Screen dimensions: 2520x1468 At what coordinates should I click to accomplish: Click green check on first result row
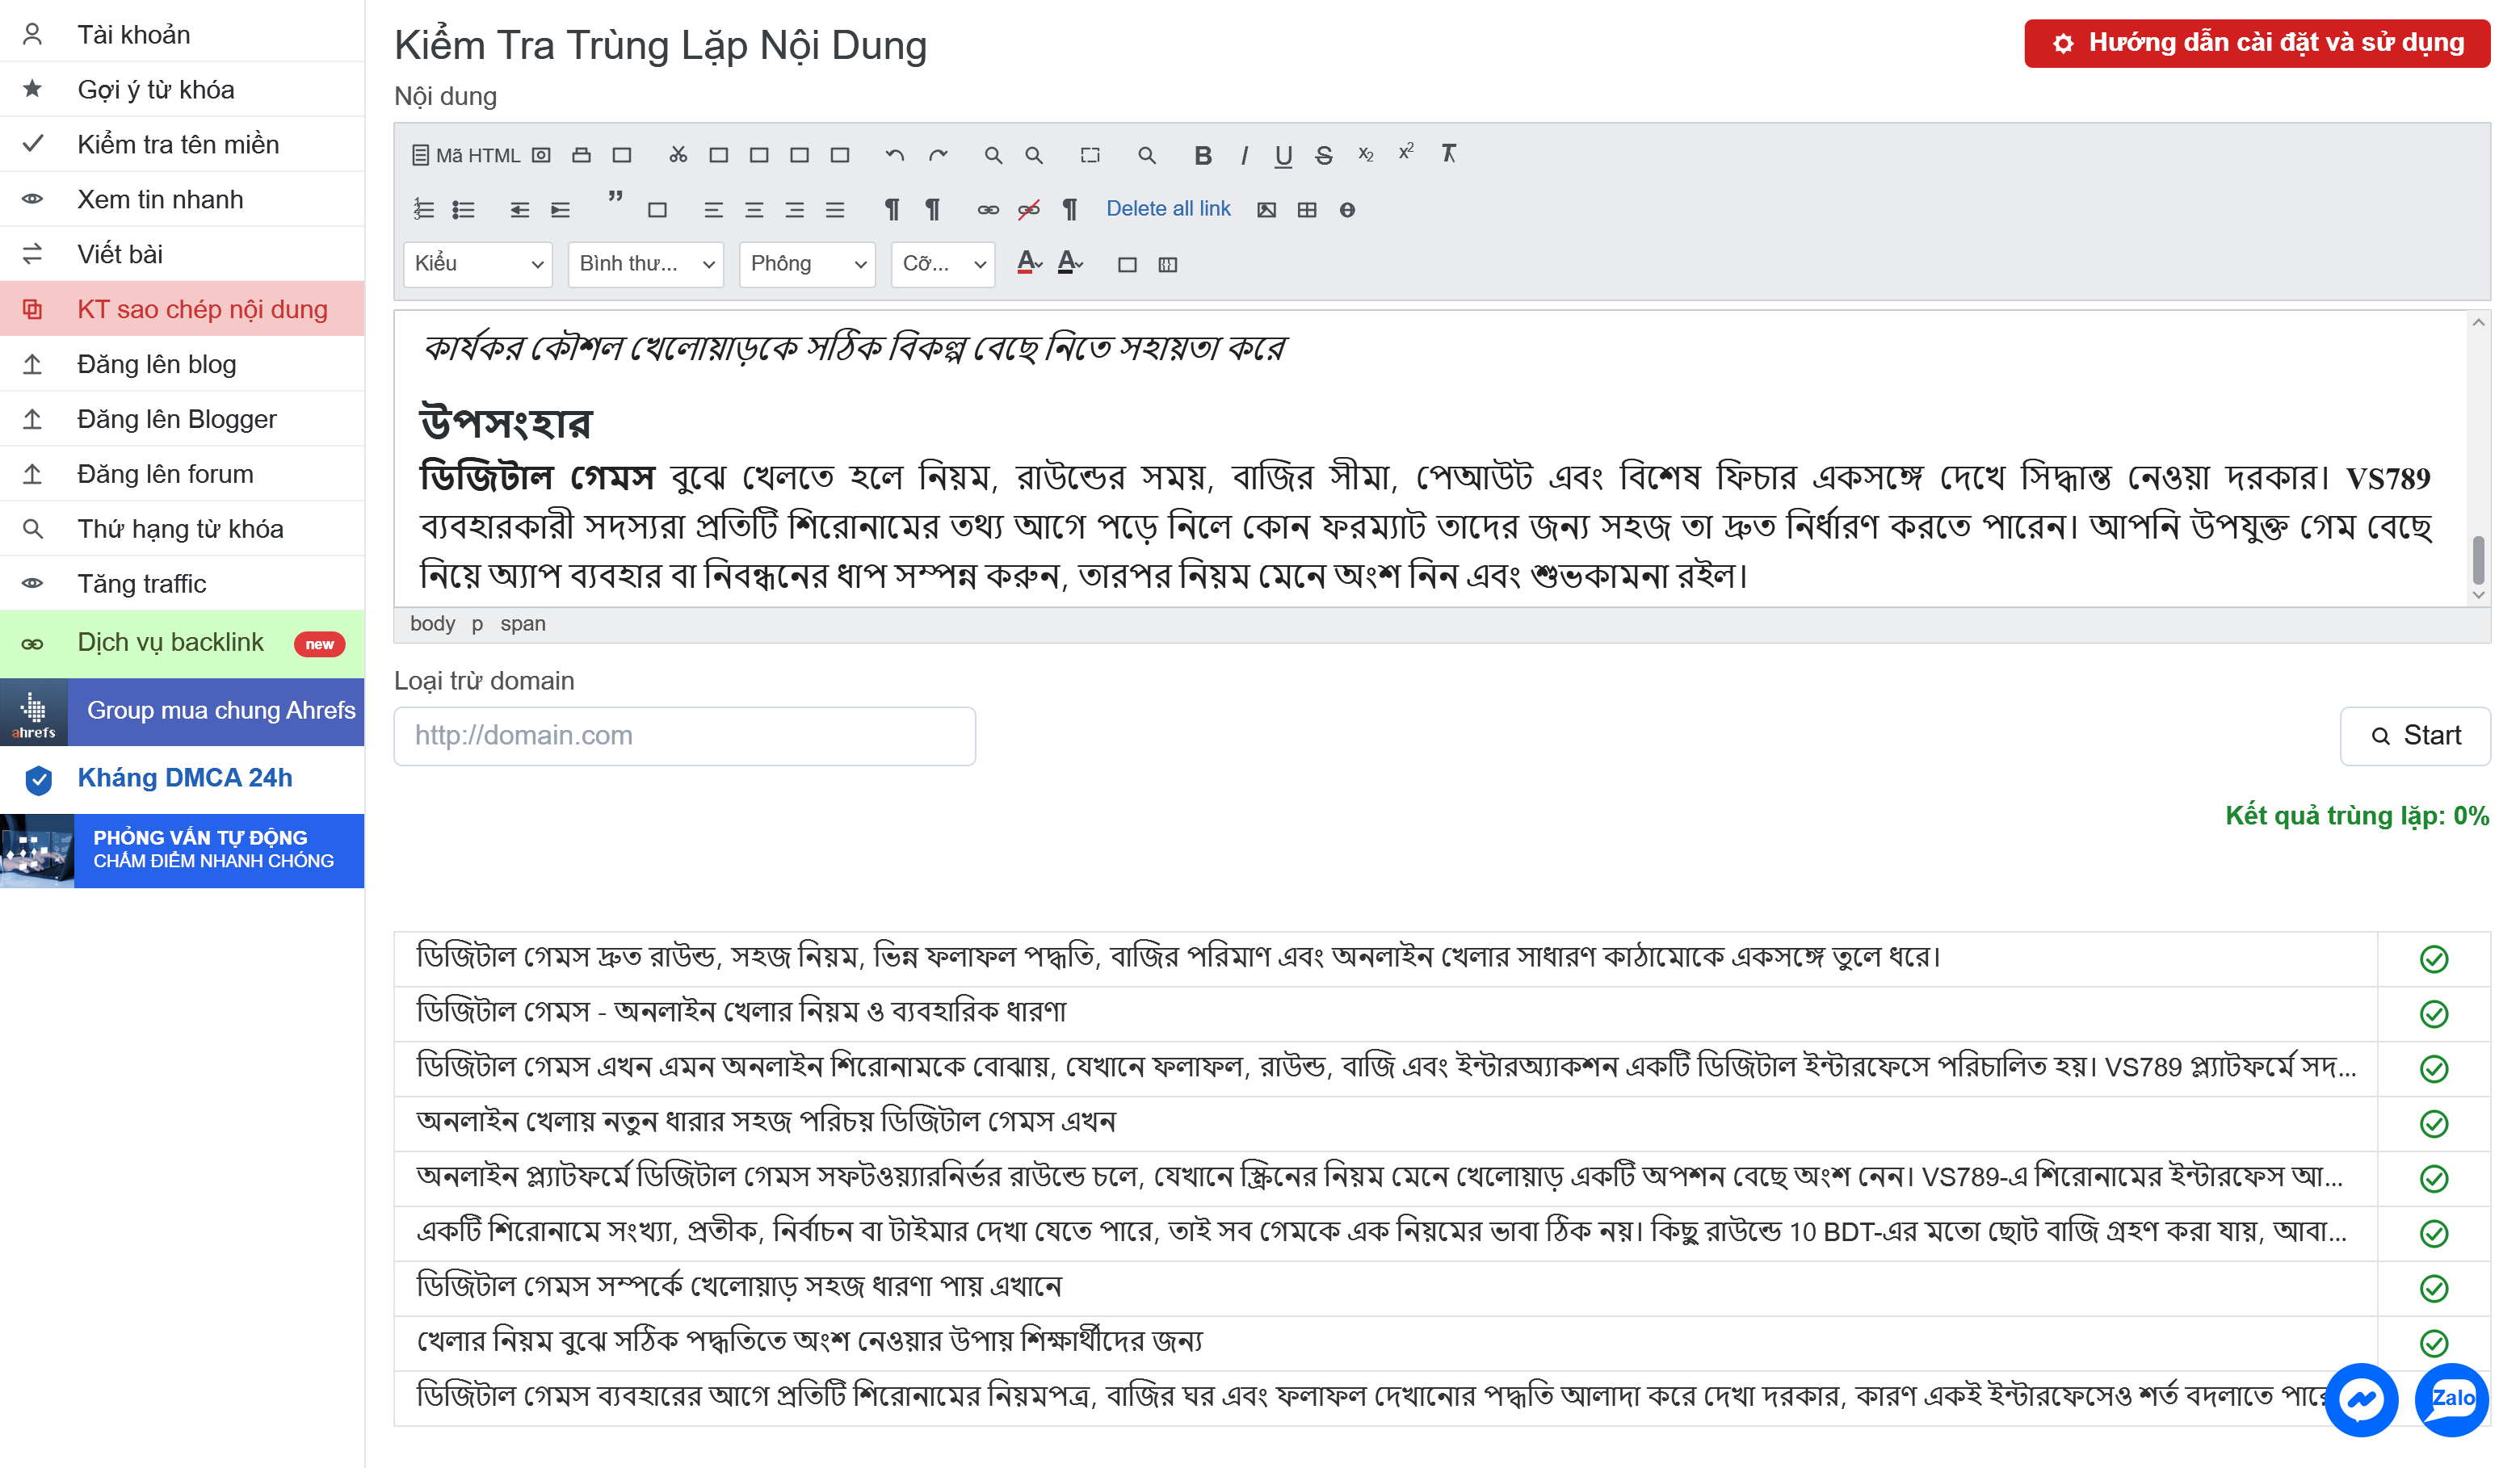click(2433, 959)
